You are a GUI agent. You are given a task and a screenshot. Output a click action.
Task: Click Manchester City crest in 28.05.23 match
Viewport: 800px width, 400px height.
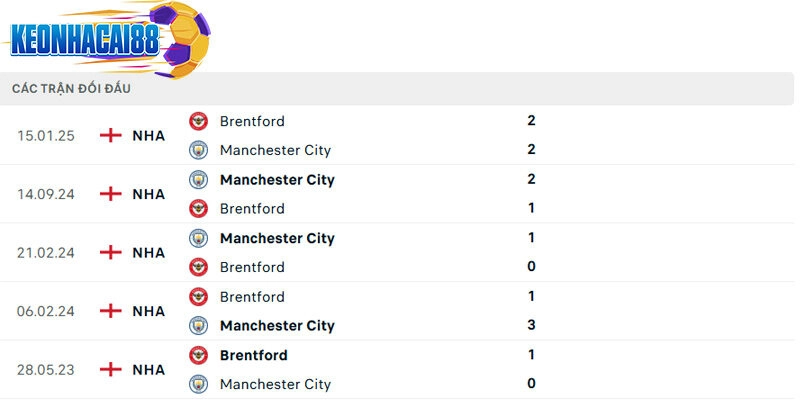coord(199,384)
